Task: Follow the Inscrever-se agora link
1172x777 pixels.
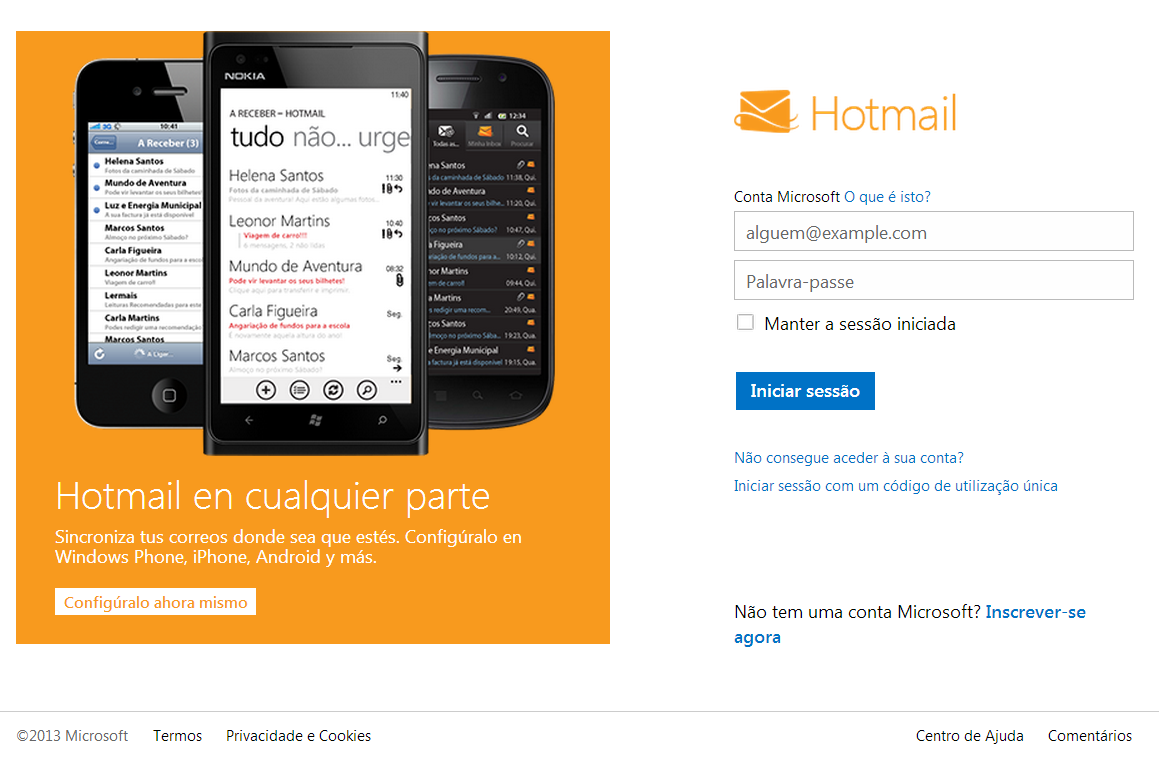Action: (x=910, y=625)
